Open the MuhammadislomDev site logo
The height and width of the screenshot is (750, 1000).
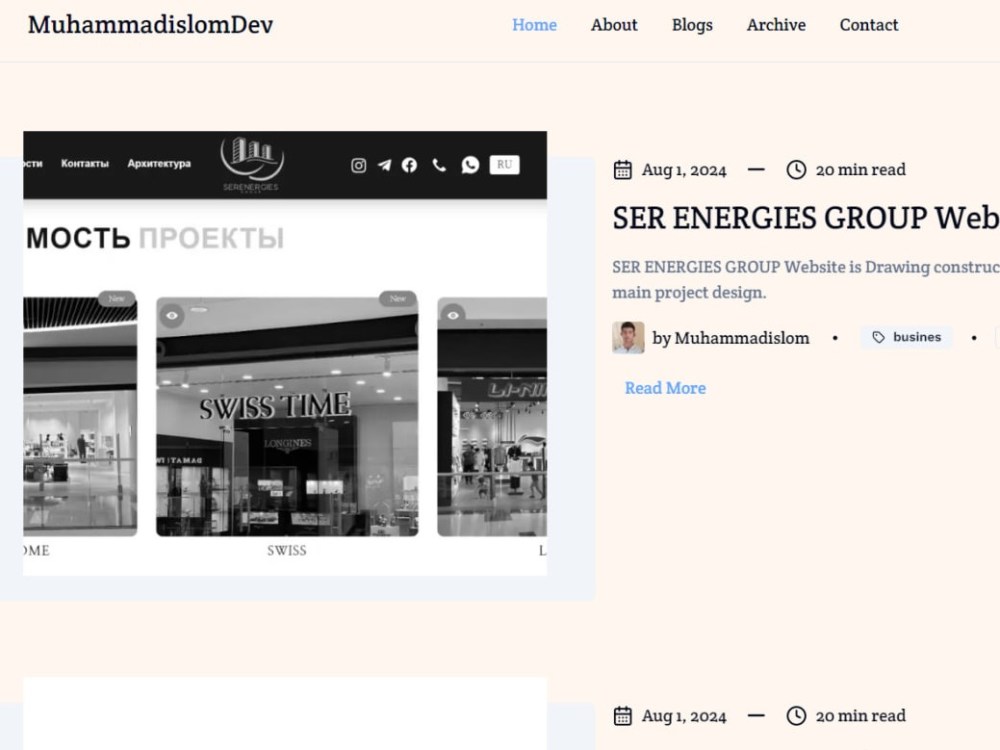click(x=151, y=25)
